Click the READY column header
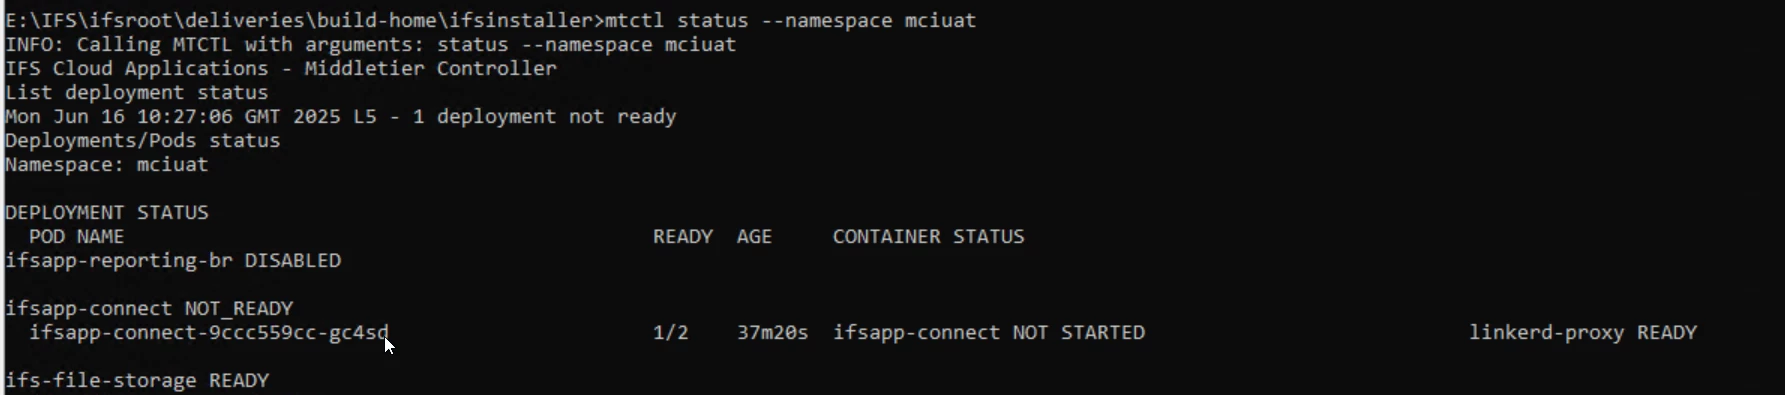The height and width of the screenshot is (395, 1785). 682,236
